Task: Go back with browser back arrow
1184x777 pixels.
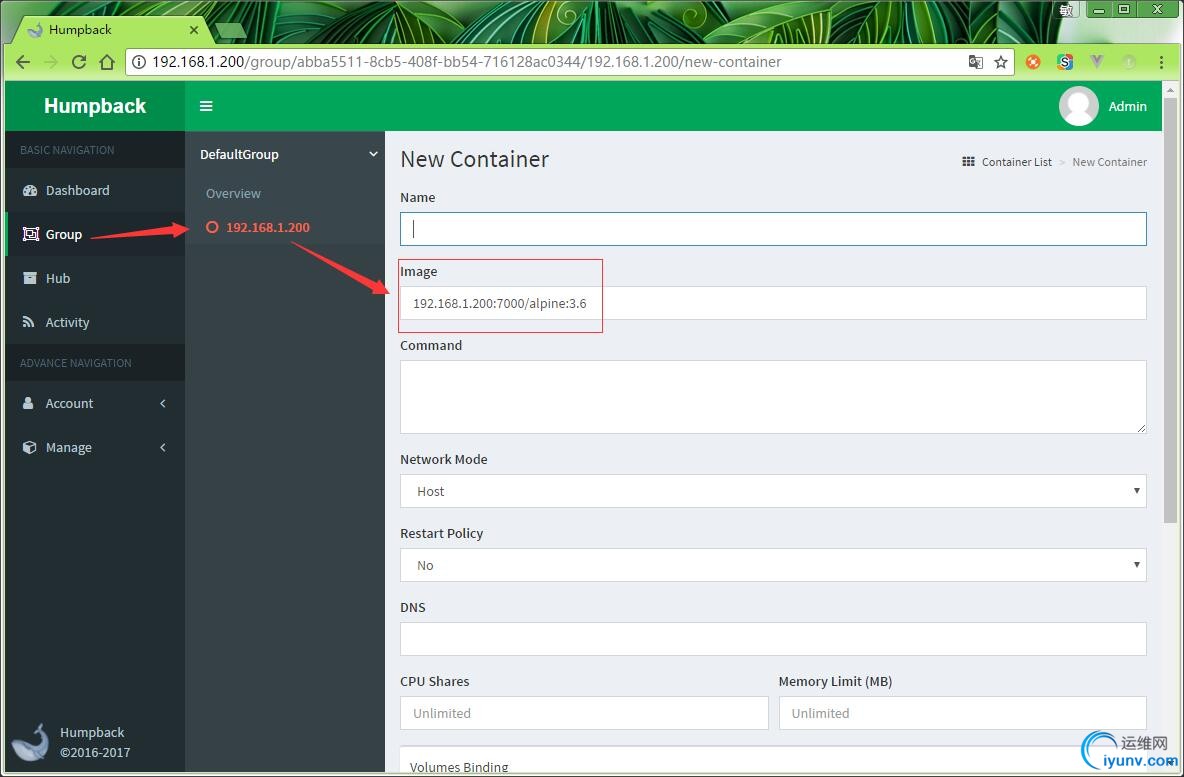Action: tap(23, 62)
